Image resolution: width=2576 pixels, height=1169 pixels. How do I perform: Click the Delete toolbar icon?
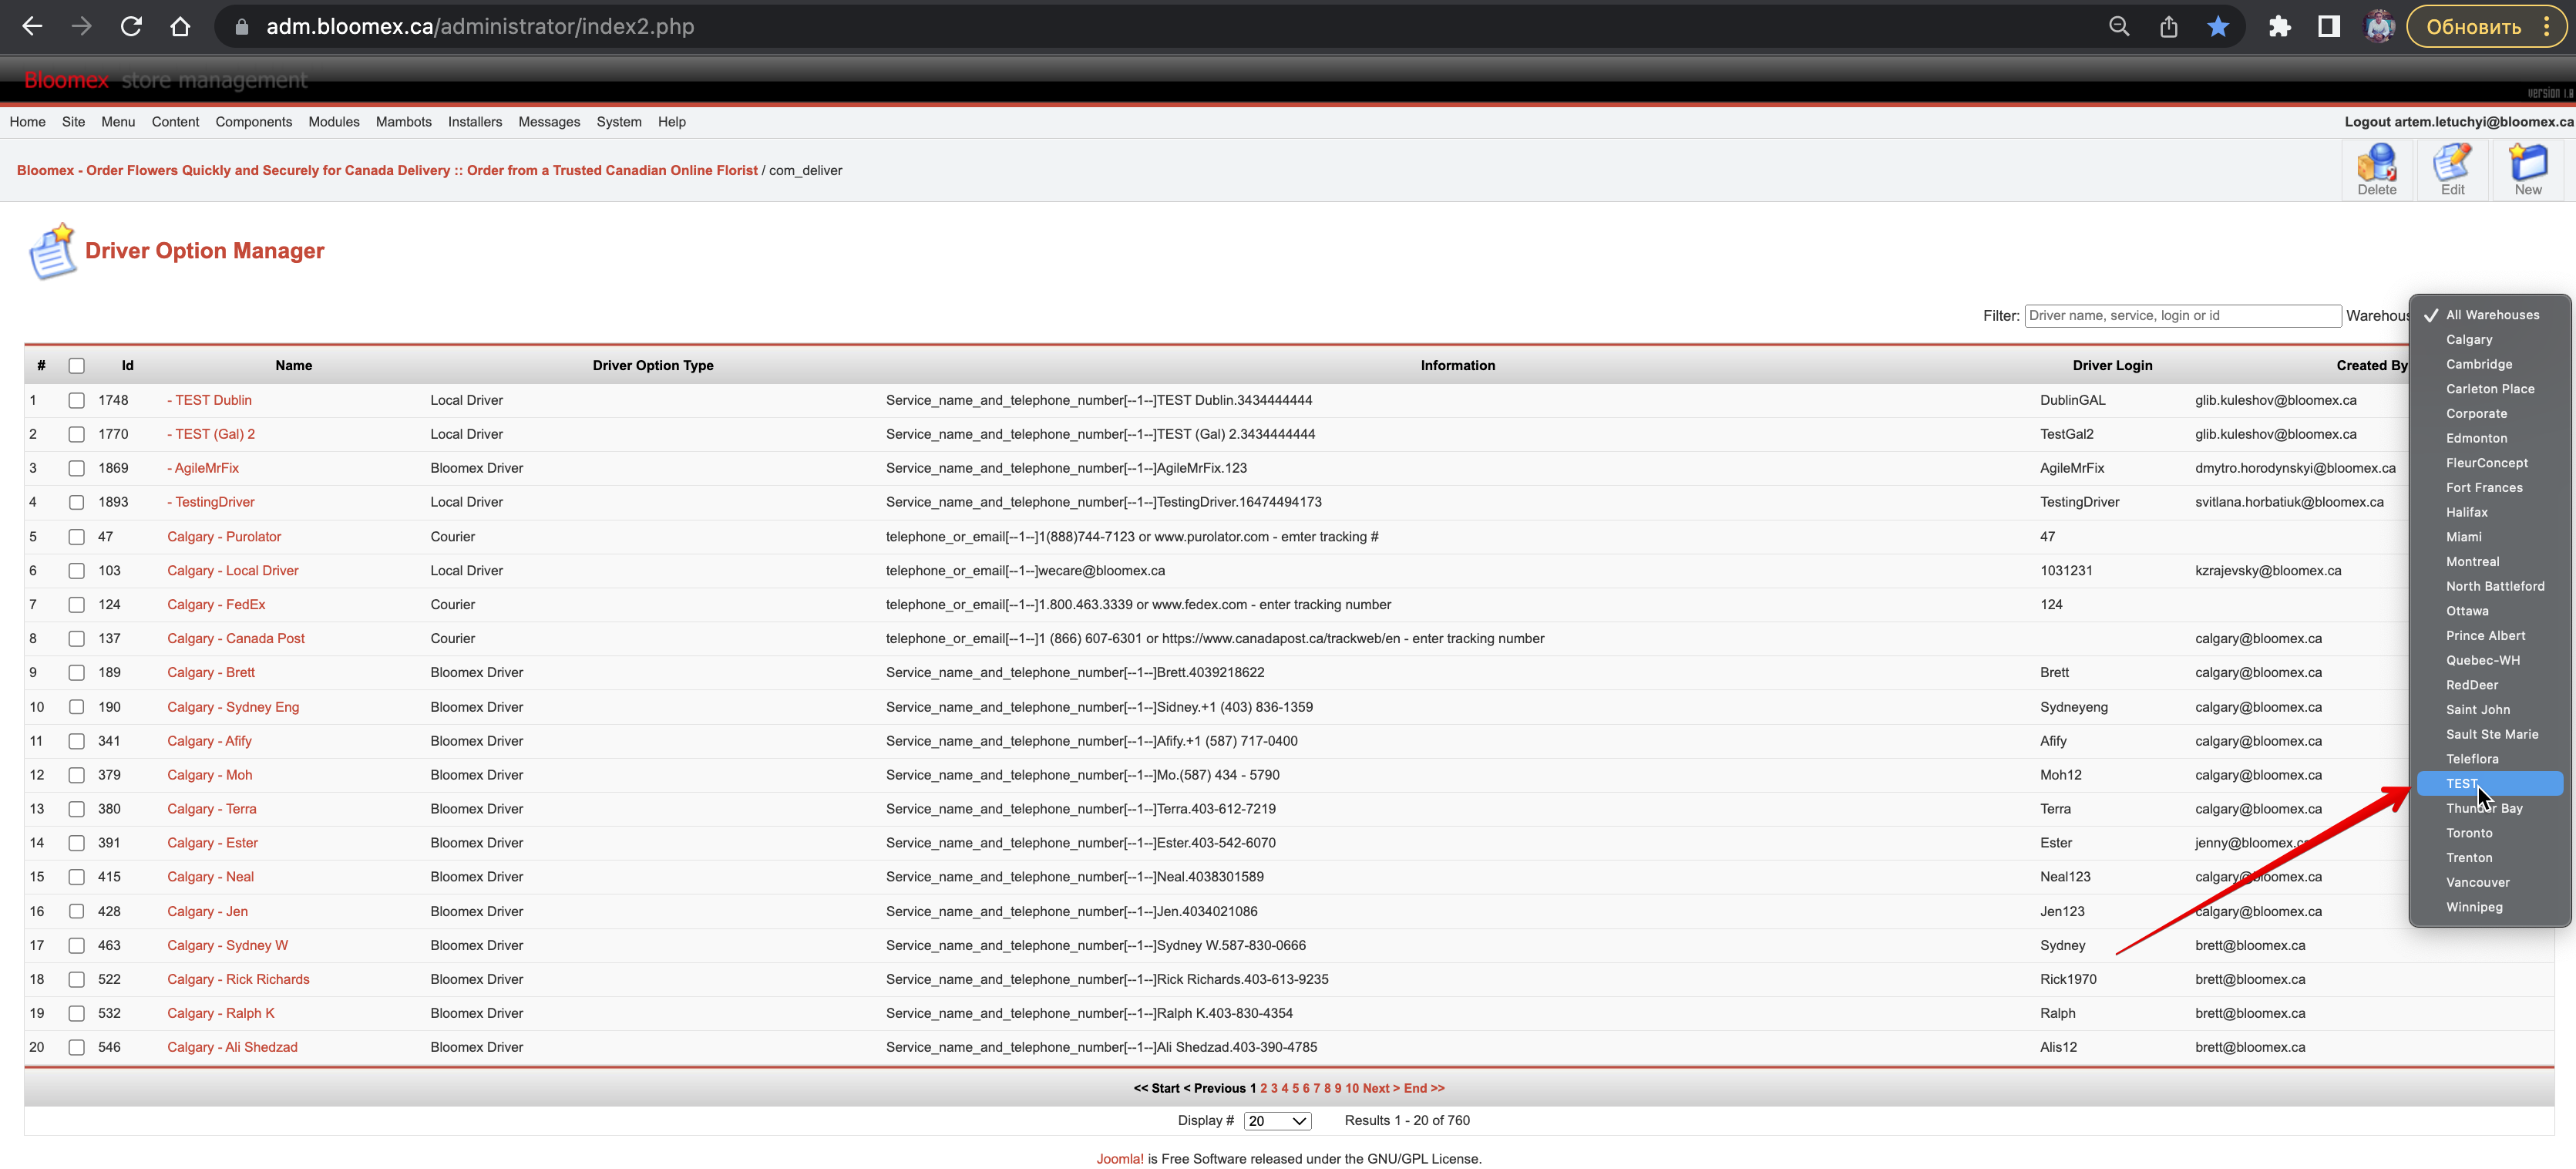(2376, 169)
